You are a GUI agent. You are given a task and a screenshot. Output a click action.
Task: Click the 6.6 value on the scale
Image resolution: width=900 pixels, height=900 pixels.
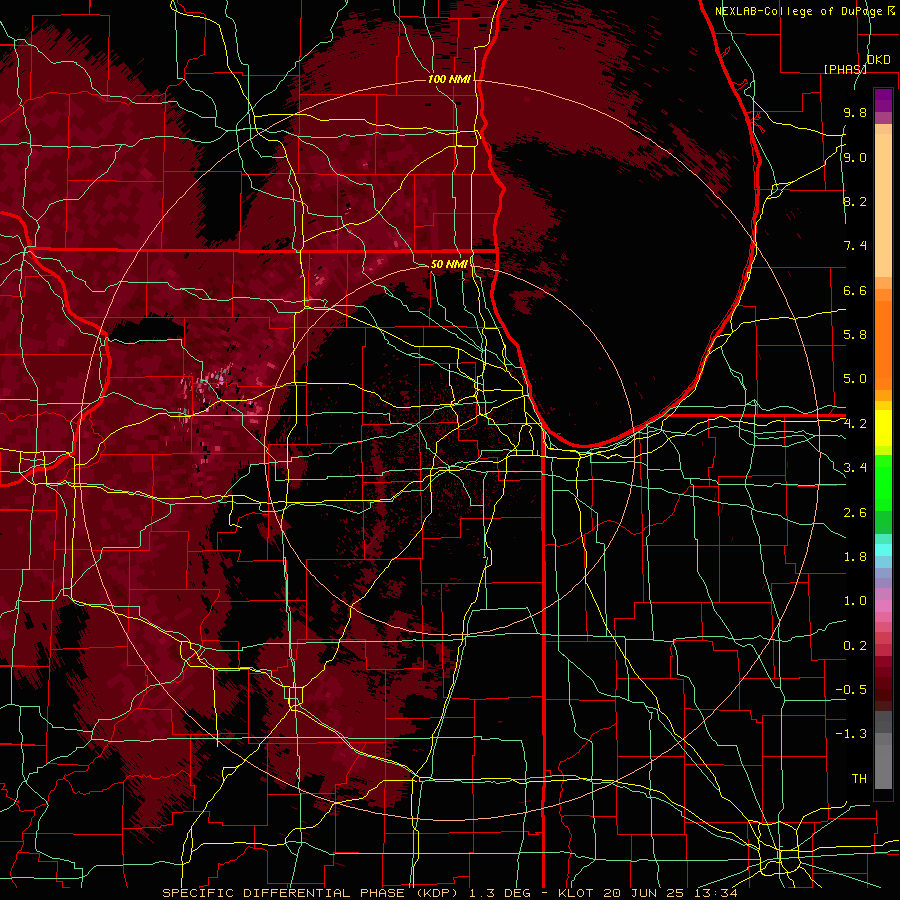(x=855, y=290)
